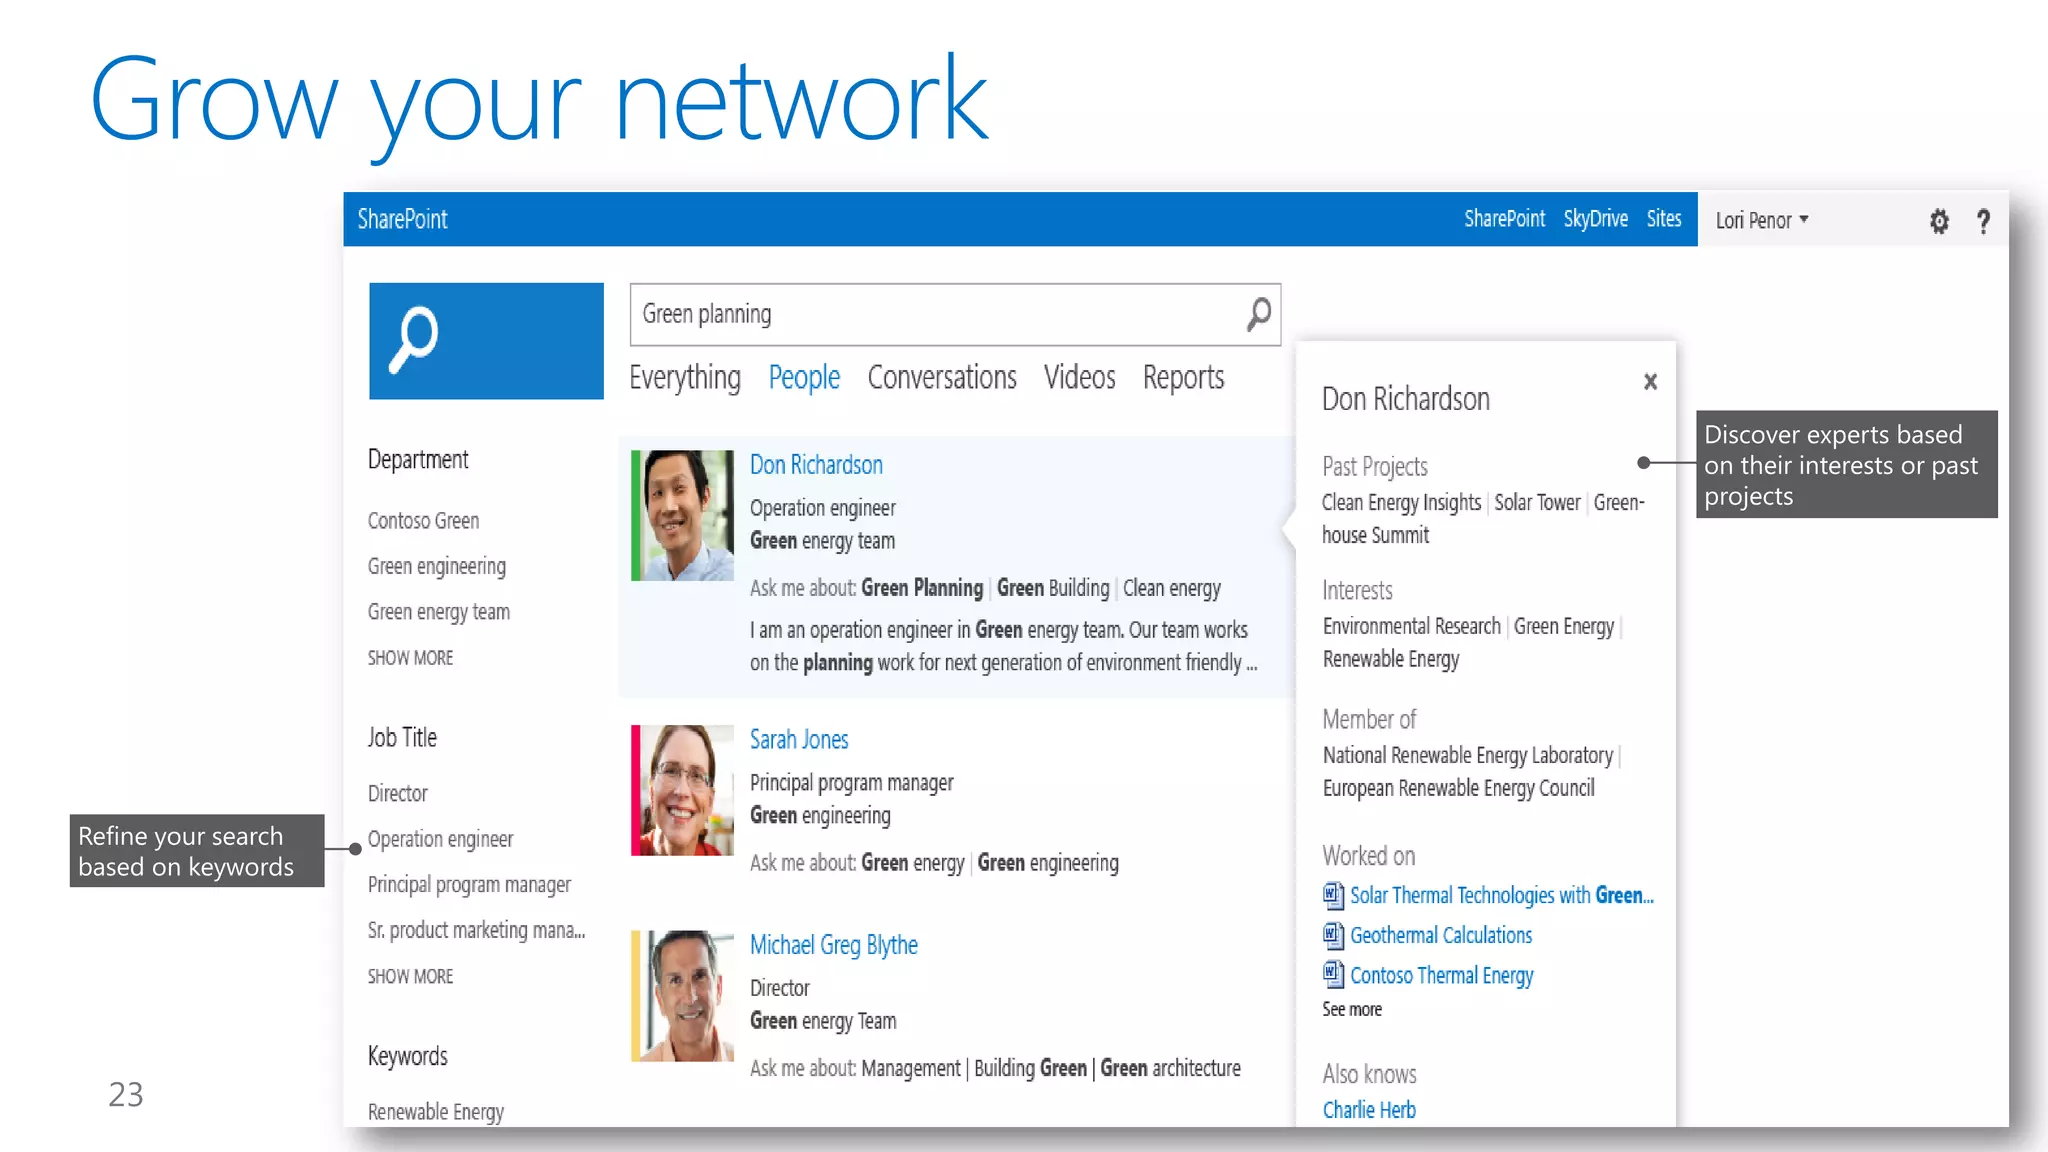Expand SHOW MORE under Department
The height and width of the screenshot is (1152, 2048).
(x=410, y=658)
